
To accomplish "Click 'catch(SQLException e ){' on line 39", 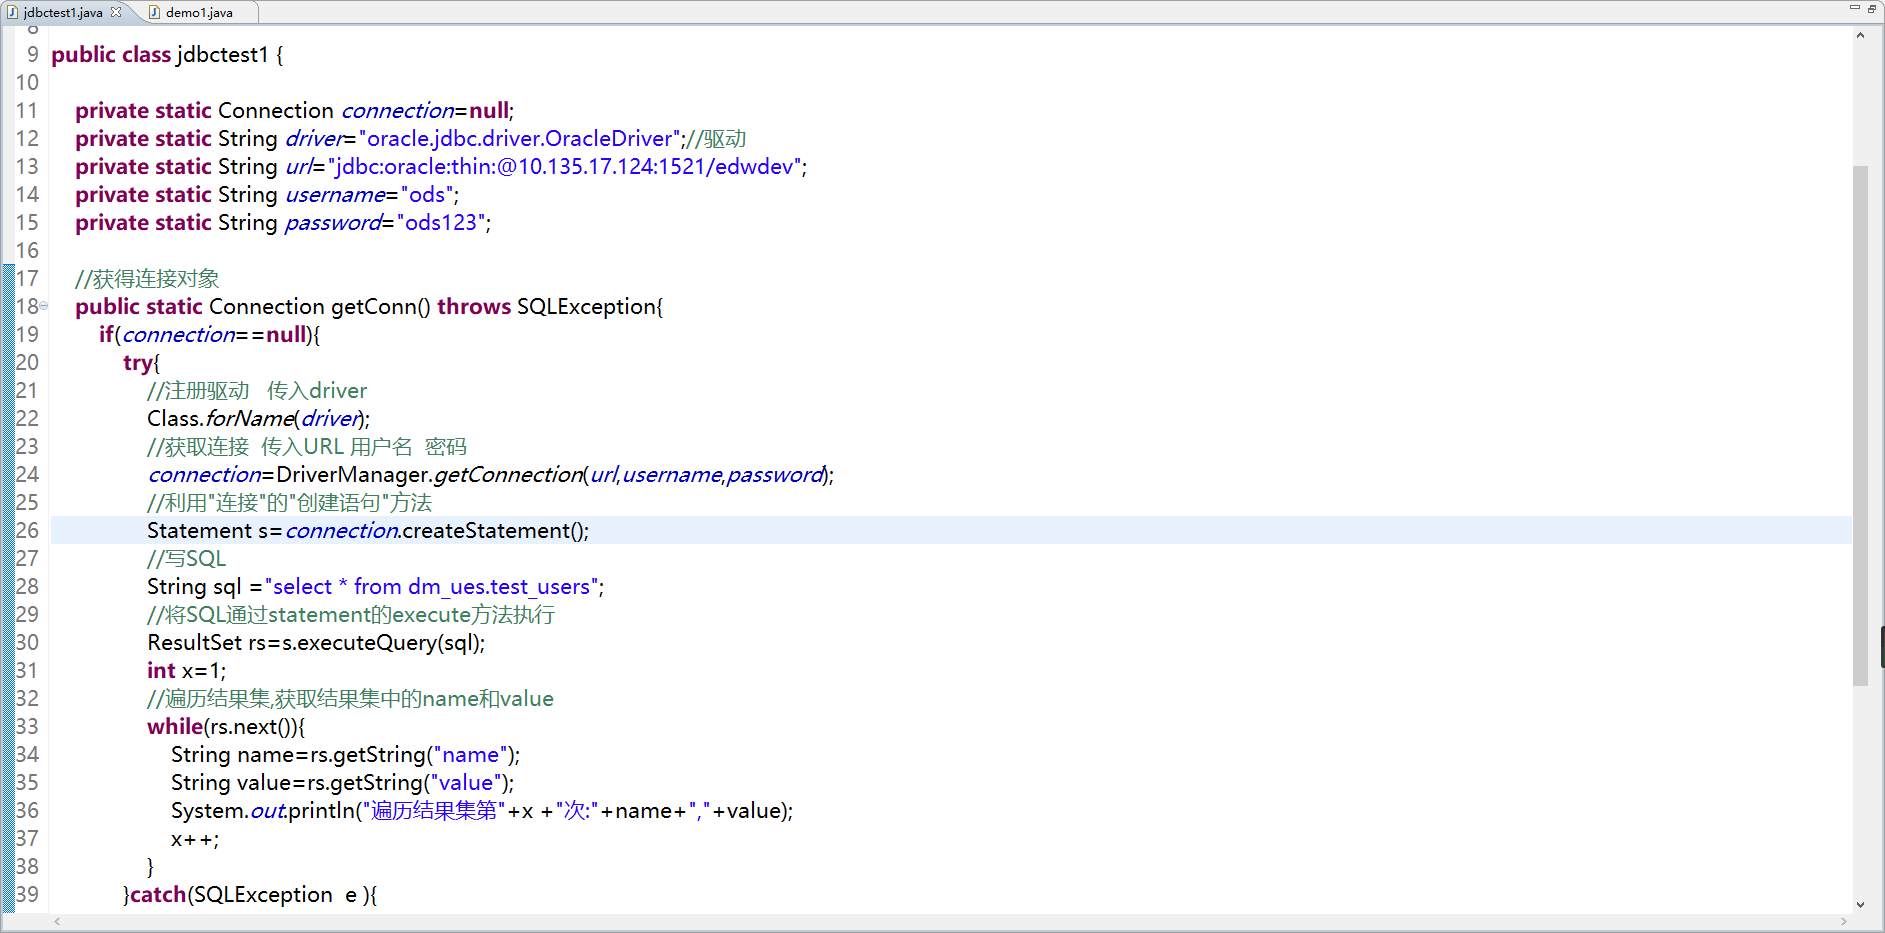I will point(253,895).
